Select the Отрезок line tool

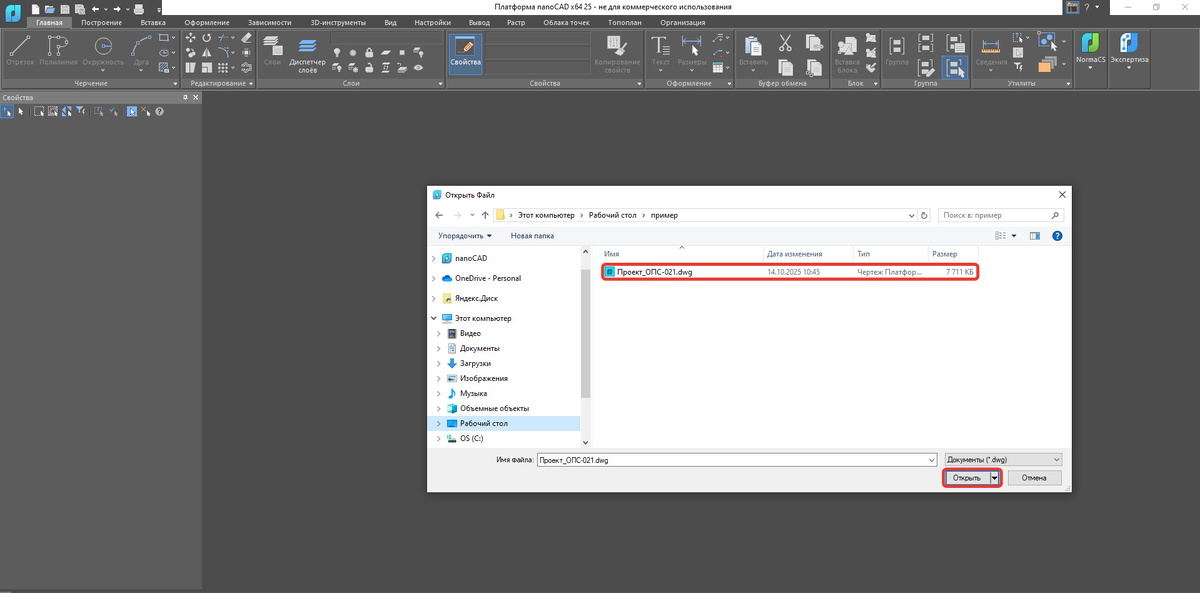(x=20, y=50)
